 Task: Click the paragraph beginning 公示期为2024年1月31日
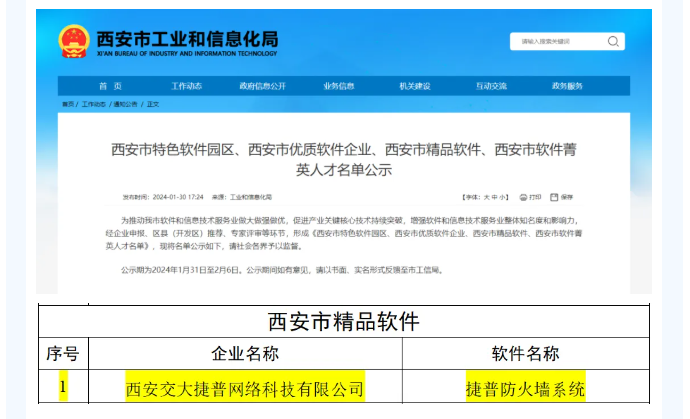tap(282, 270)
